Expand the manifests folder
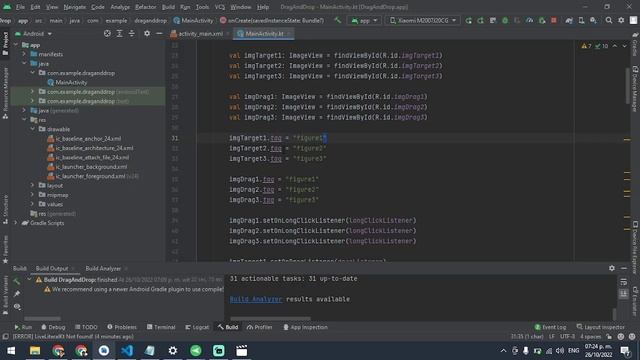Screen dimensions: 640x360 tap(24, 54)
